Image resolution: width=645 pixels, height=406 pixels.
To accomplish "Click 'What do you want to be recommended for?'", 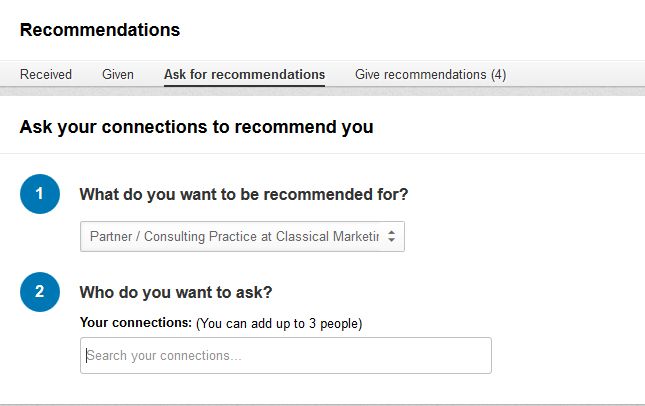I will (244, 194).
